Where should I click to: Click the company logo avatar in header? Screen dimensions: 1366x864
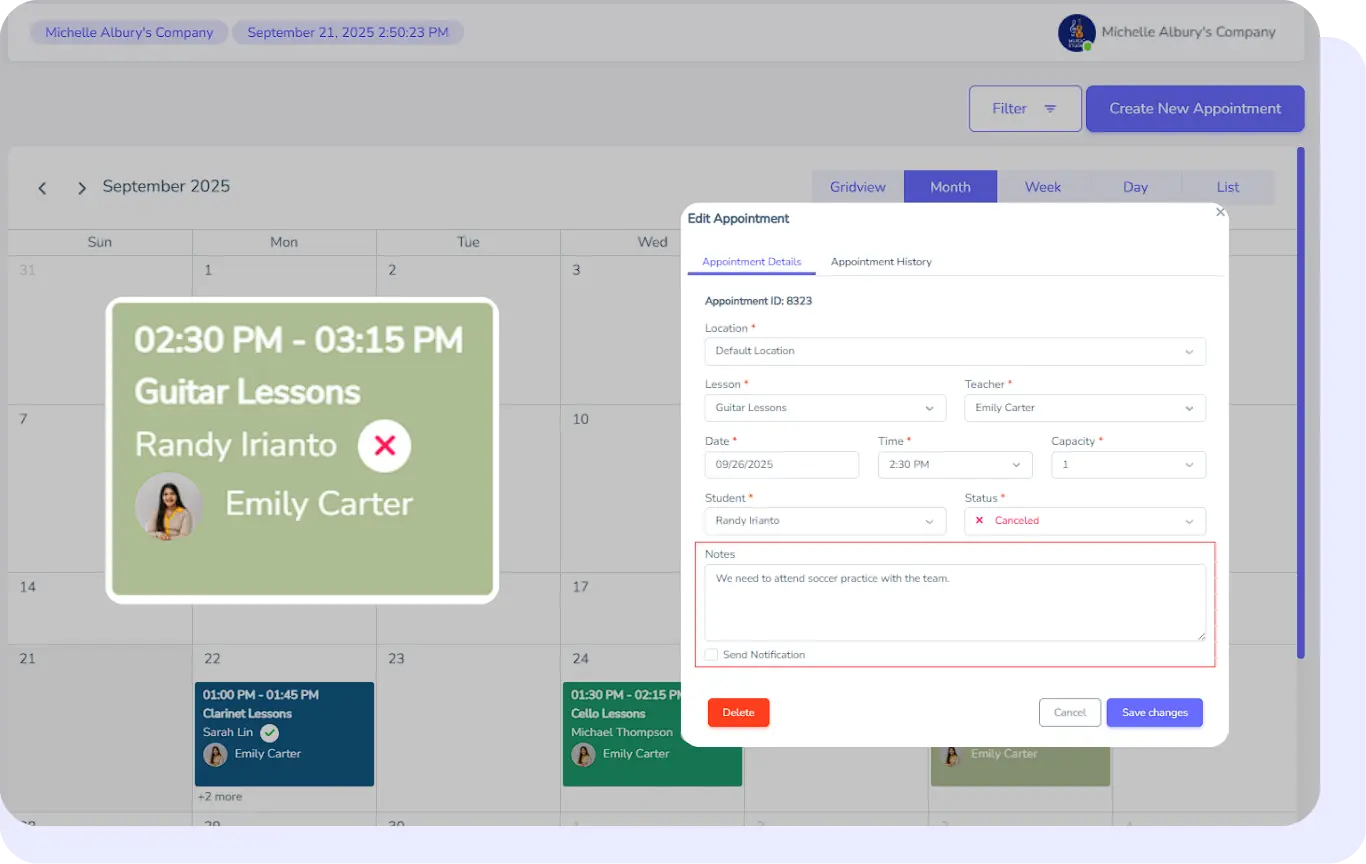pyautogui.click(x=1076, y=33)
